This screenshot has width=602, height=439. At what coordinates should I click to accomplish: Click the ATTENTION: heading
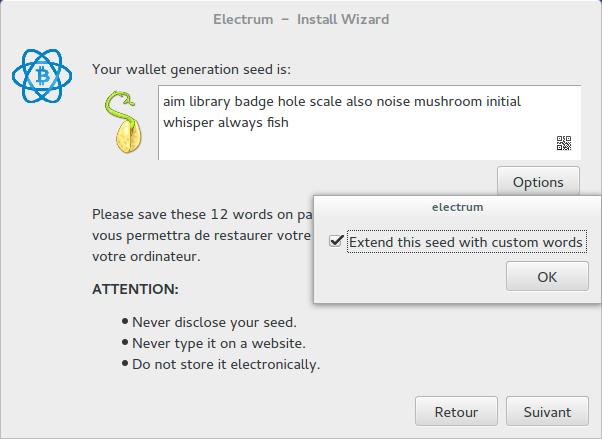pos(135,289)
